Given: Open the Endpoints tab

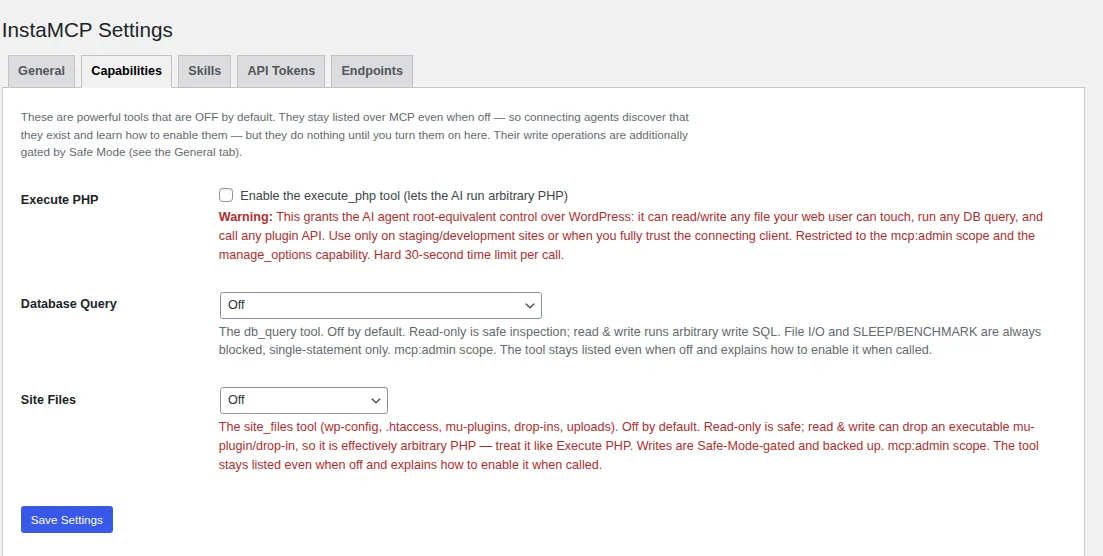Looking at the screenshot, I should point(372,71).
